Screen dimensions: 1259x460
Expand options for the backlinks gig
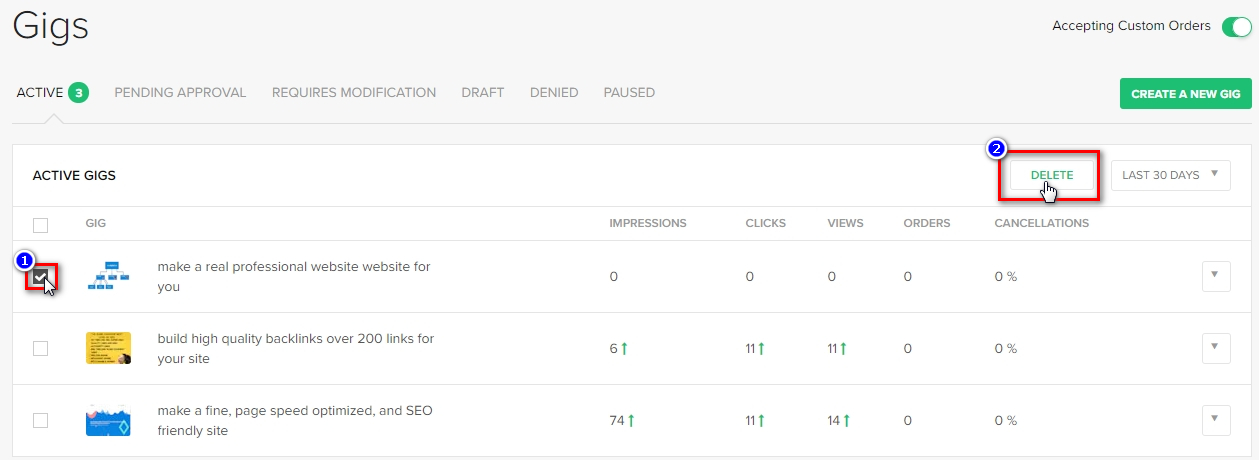click(x=1215, y=348)
